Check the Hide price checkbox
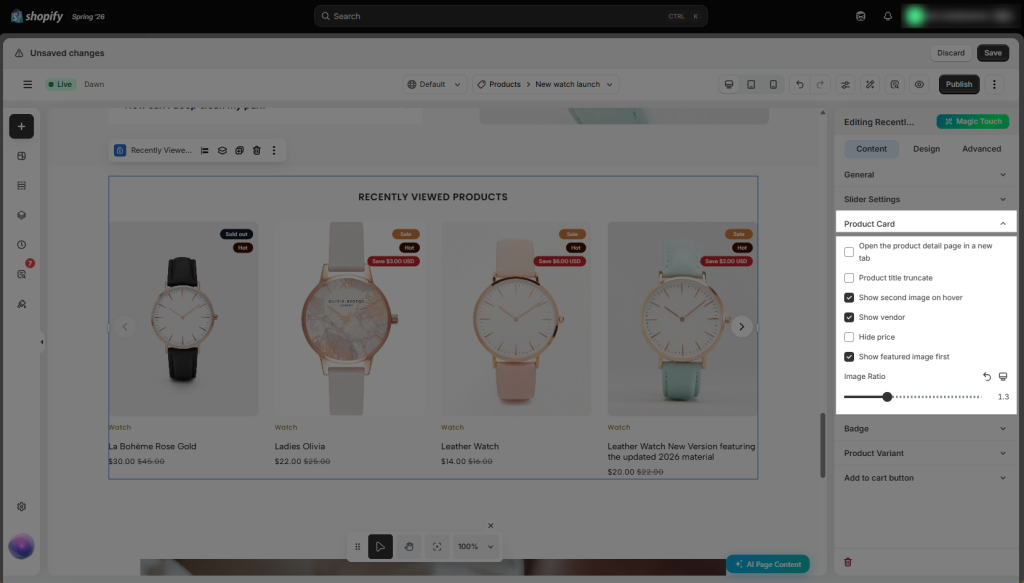The image size is (1024, 583). click(x=849, y=337)
